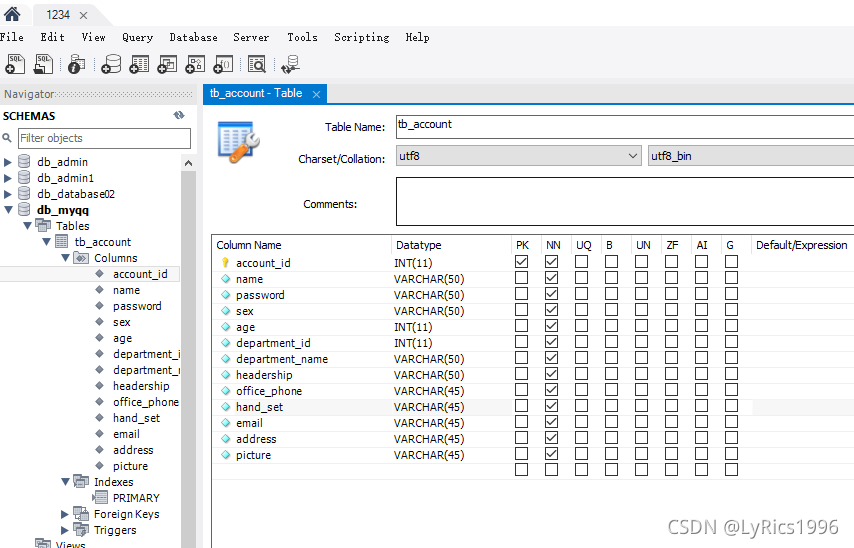Collapse the Indexes node
Screen dimensions: 854x548
pos(65,482)
